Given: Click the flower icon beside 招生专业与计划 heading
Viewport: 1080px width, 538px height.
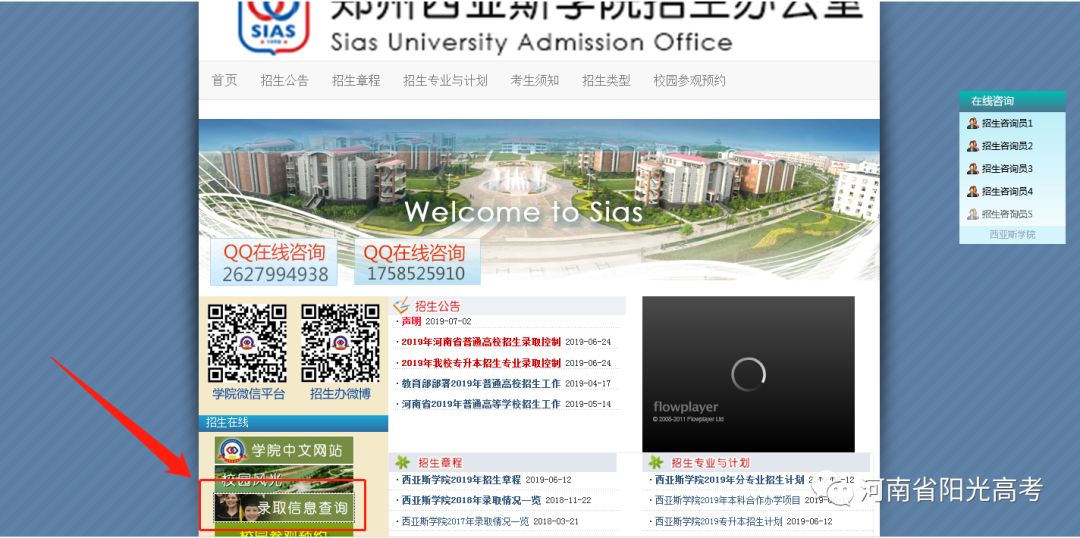Looking at the screenshot, I should pos(656,462).
